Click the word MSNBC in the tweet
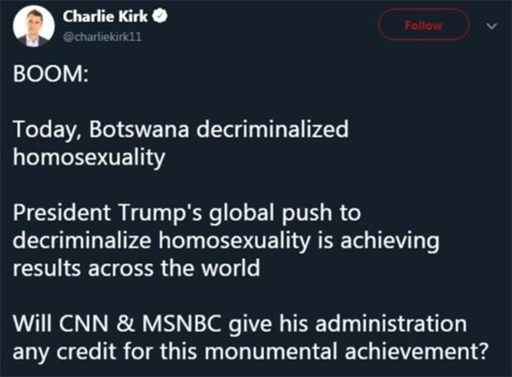The width and height of the screenshot is (512, 377). (182, 323)
